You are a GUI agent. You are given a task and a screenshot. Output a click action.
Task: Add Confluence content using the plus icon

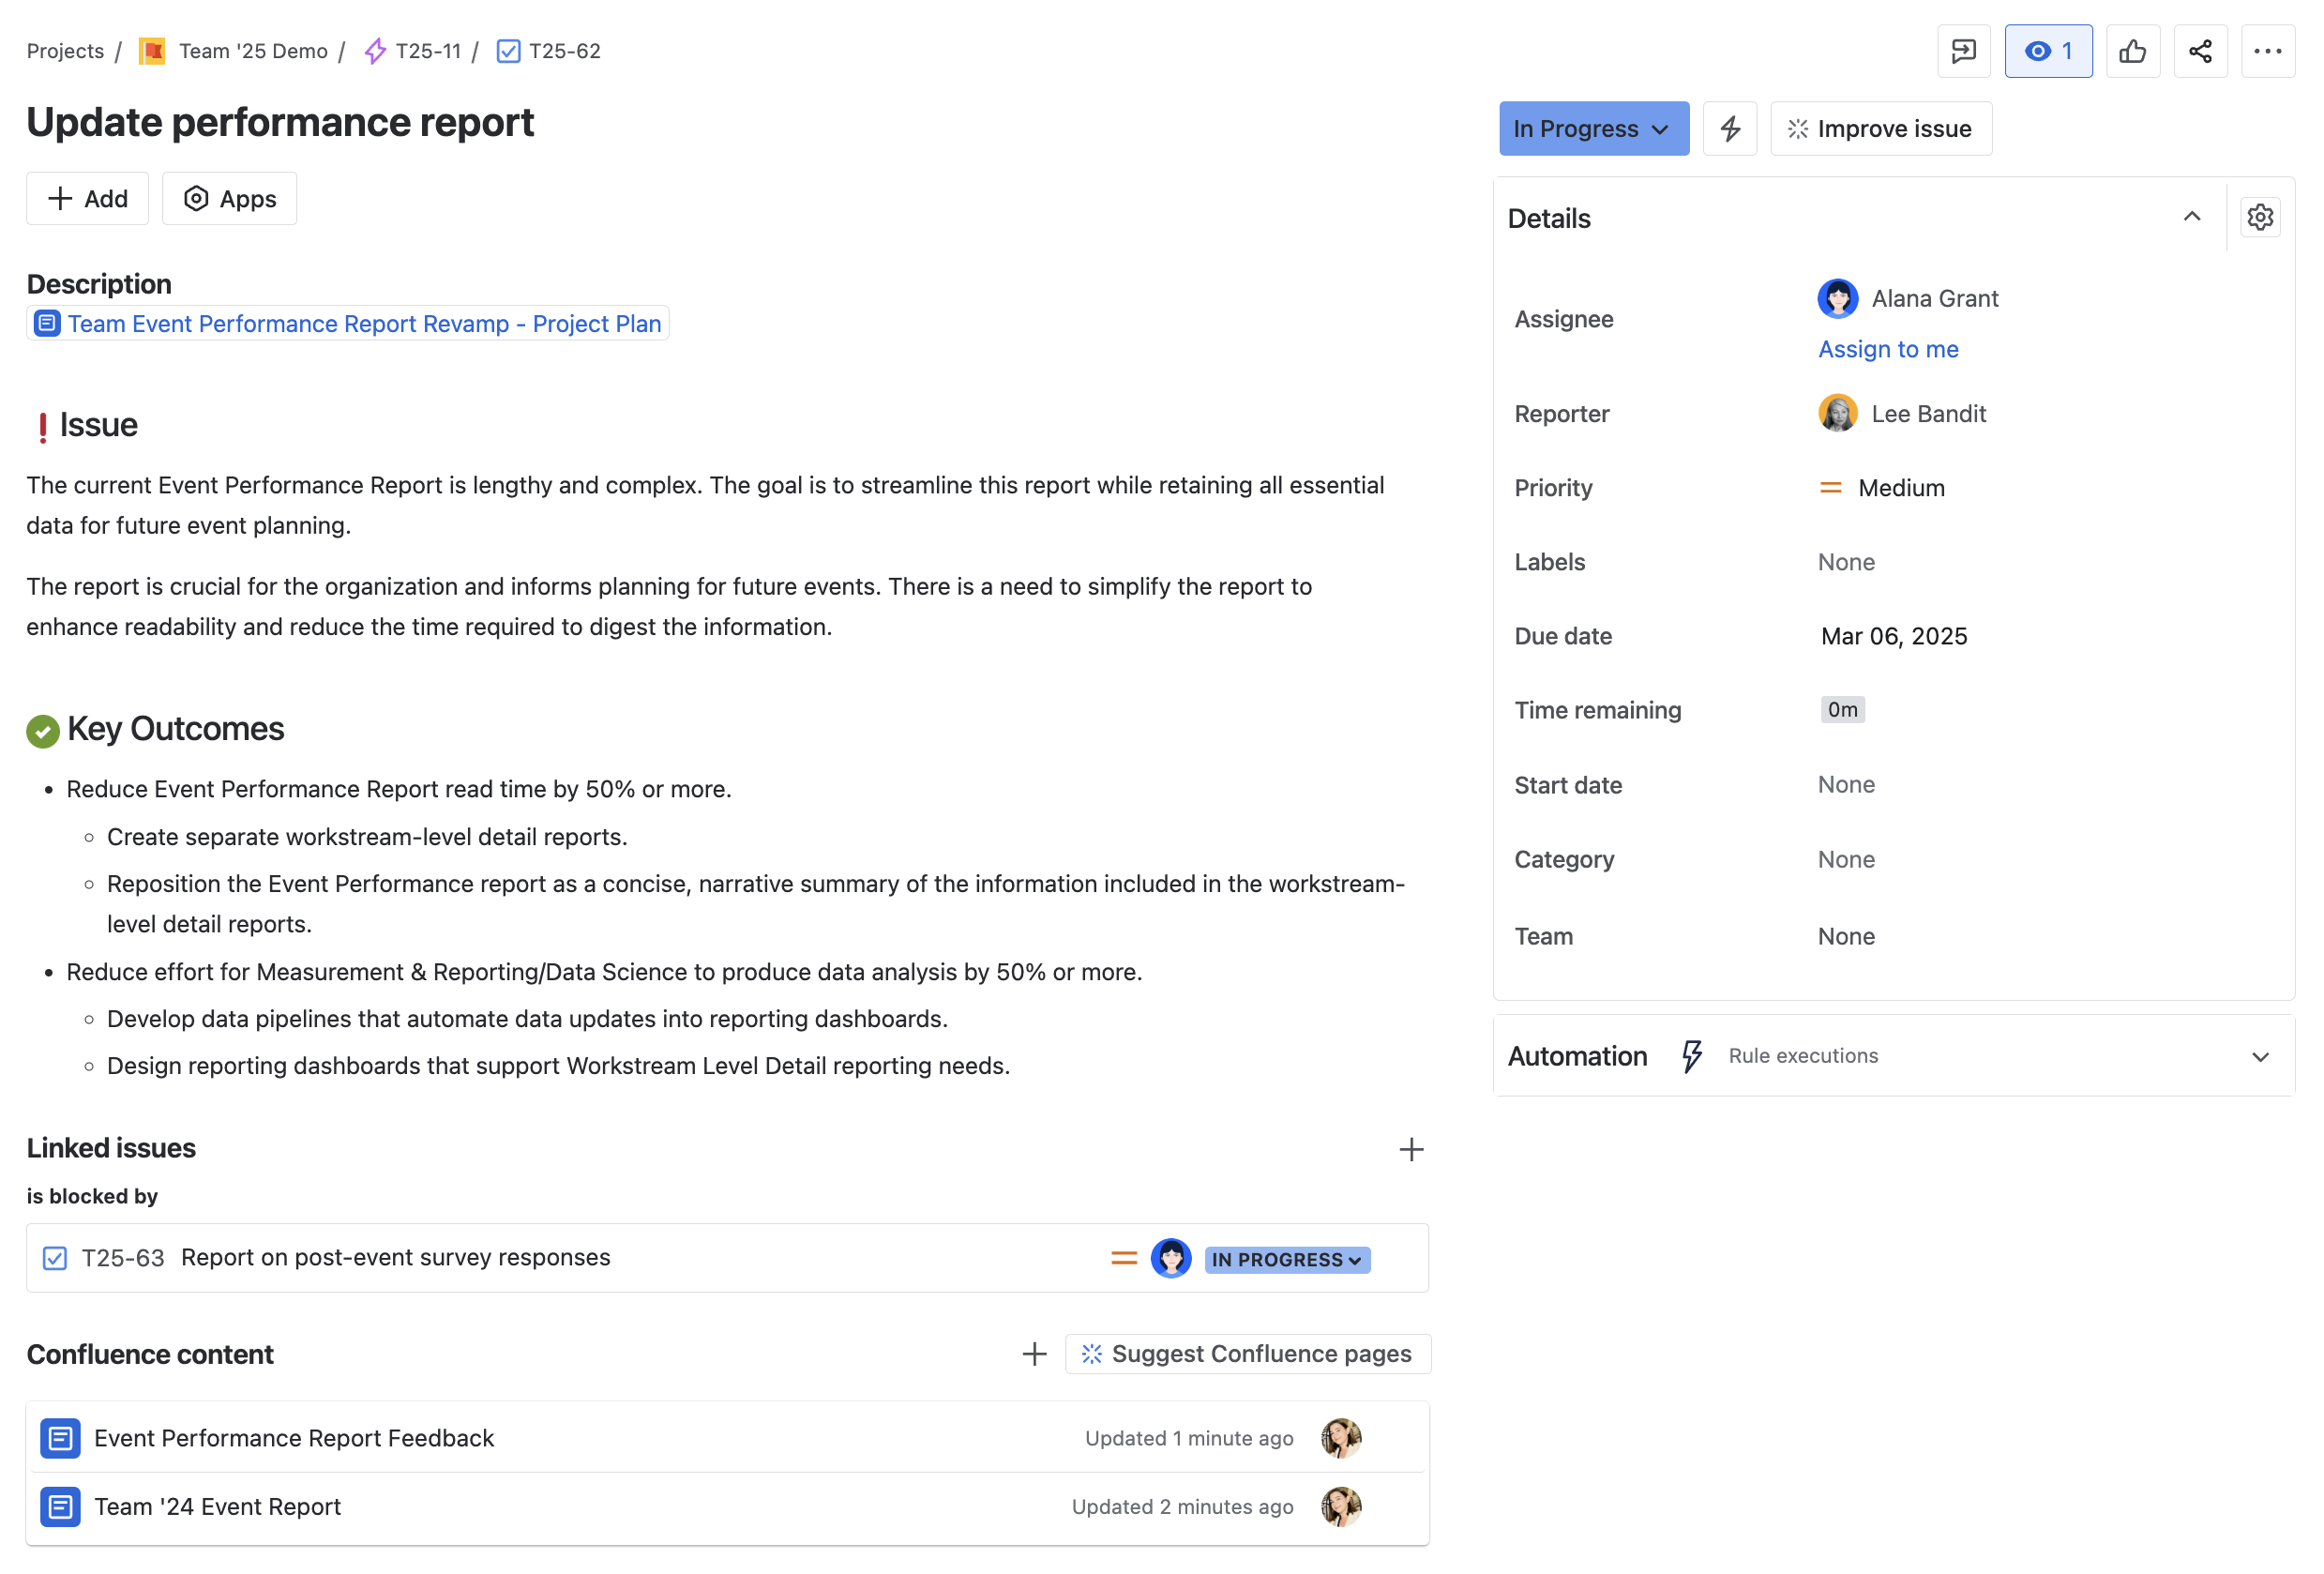point(1034,1354)
